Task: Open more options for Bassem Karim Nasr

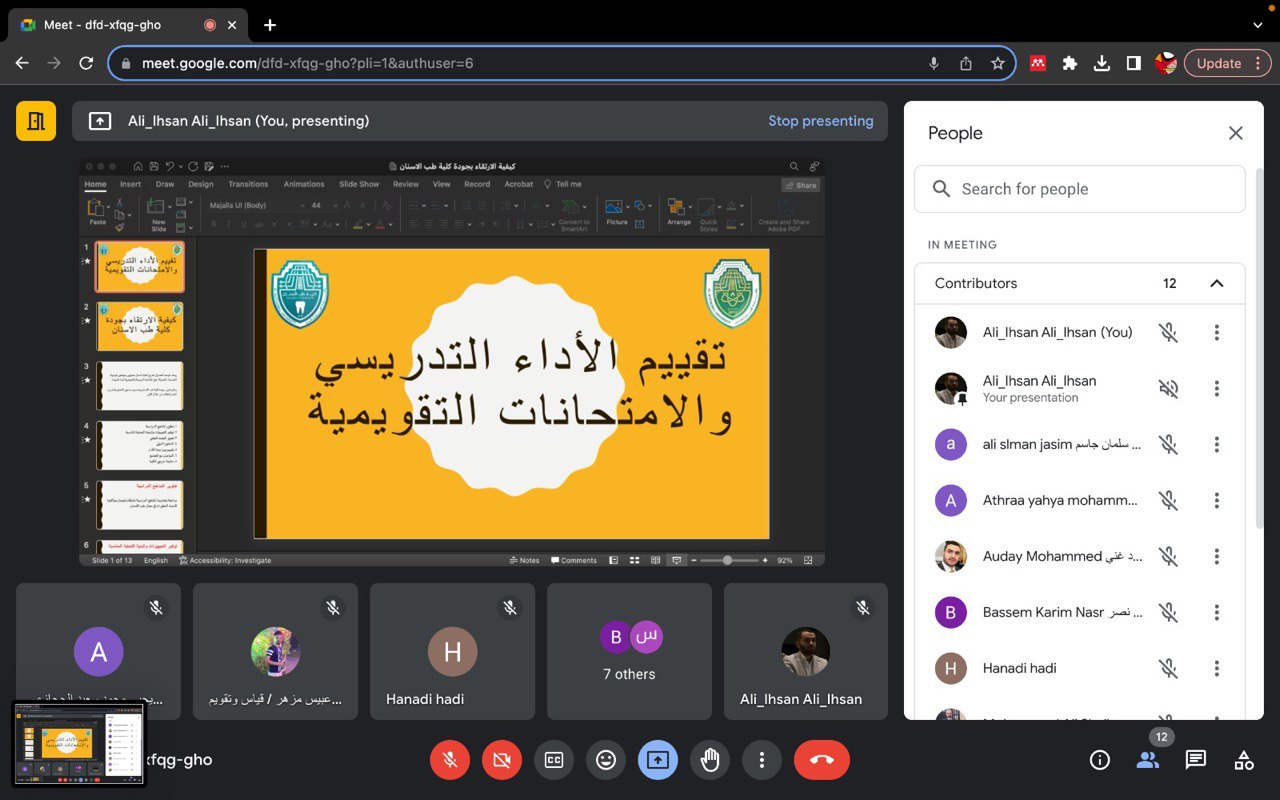Action: coord(1217,612)
